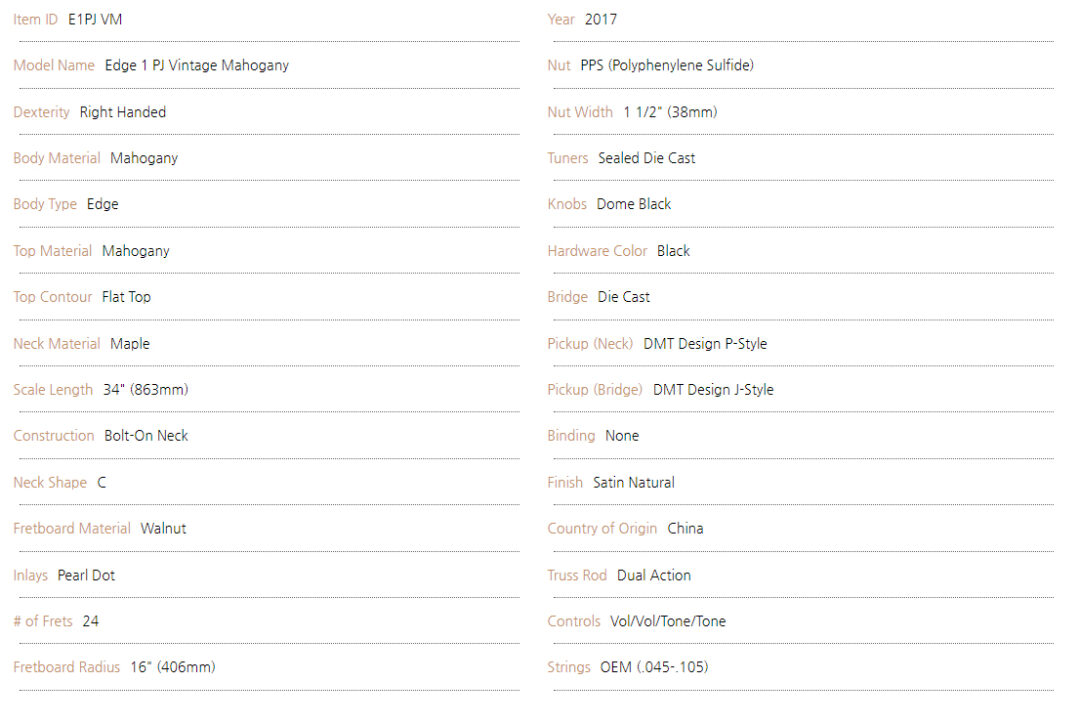1080x725 pixels.
Task: Select the 'Dual Action' truss rod value
Action: [x=654, y=576]
